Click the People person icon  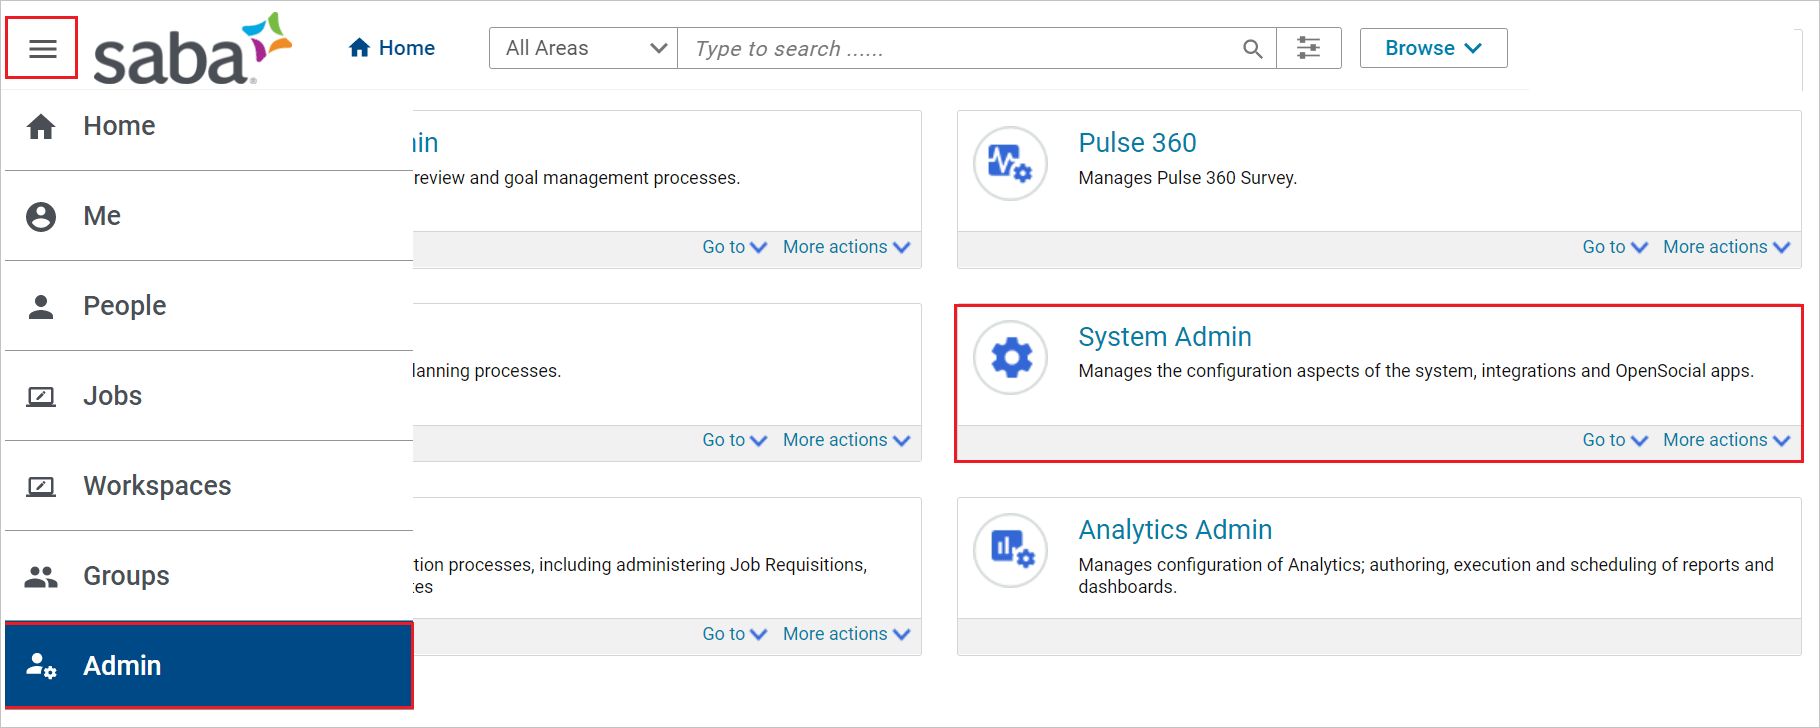click(41, 307)
